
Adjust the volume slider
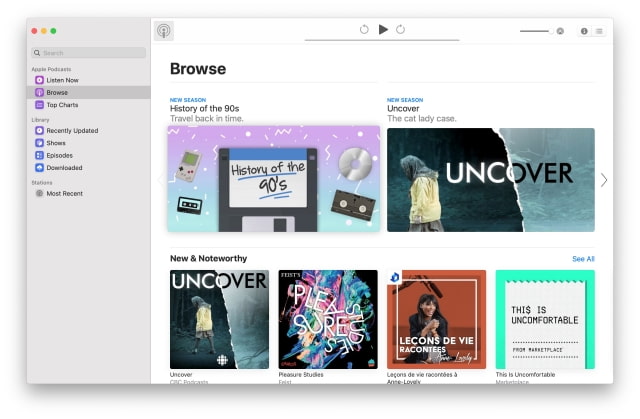point(536,31)
